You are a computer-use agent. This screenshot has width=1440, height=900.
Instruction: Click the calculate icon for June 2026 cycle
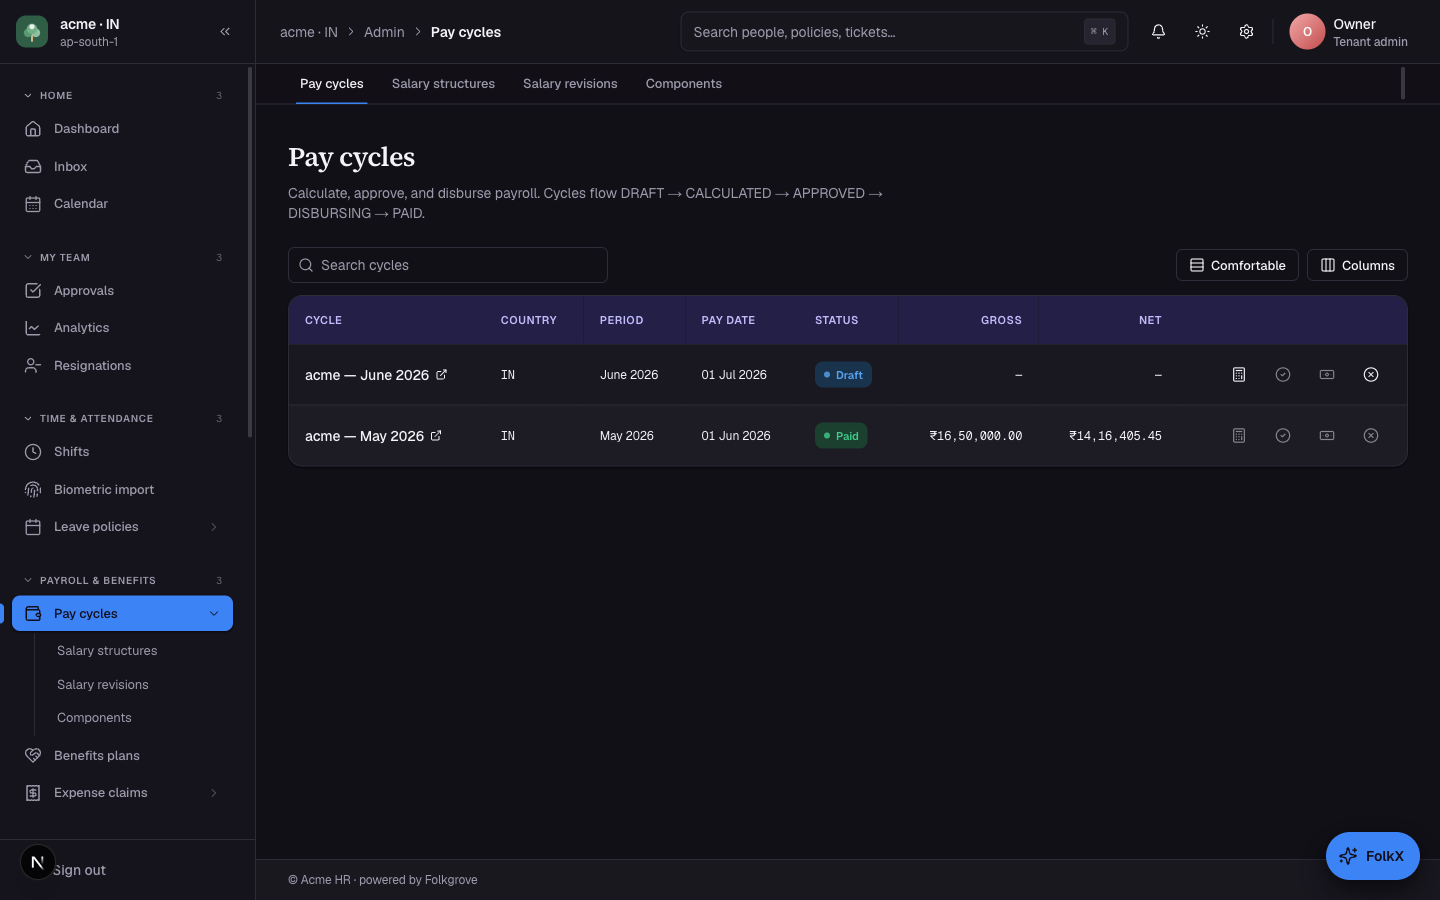(x=1239, y=375)
